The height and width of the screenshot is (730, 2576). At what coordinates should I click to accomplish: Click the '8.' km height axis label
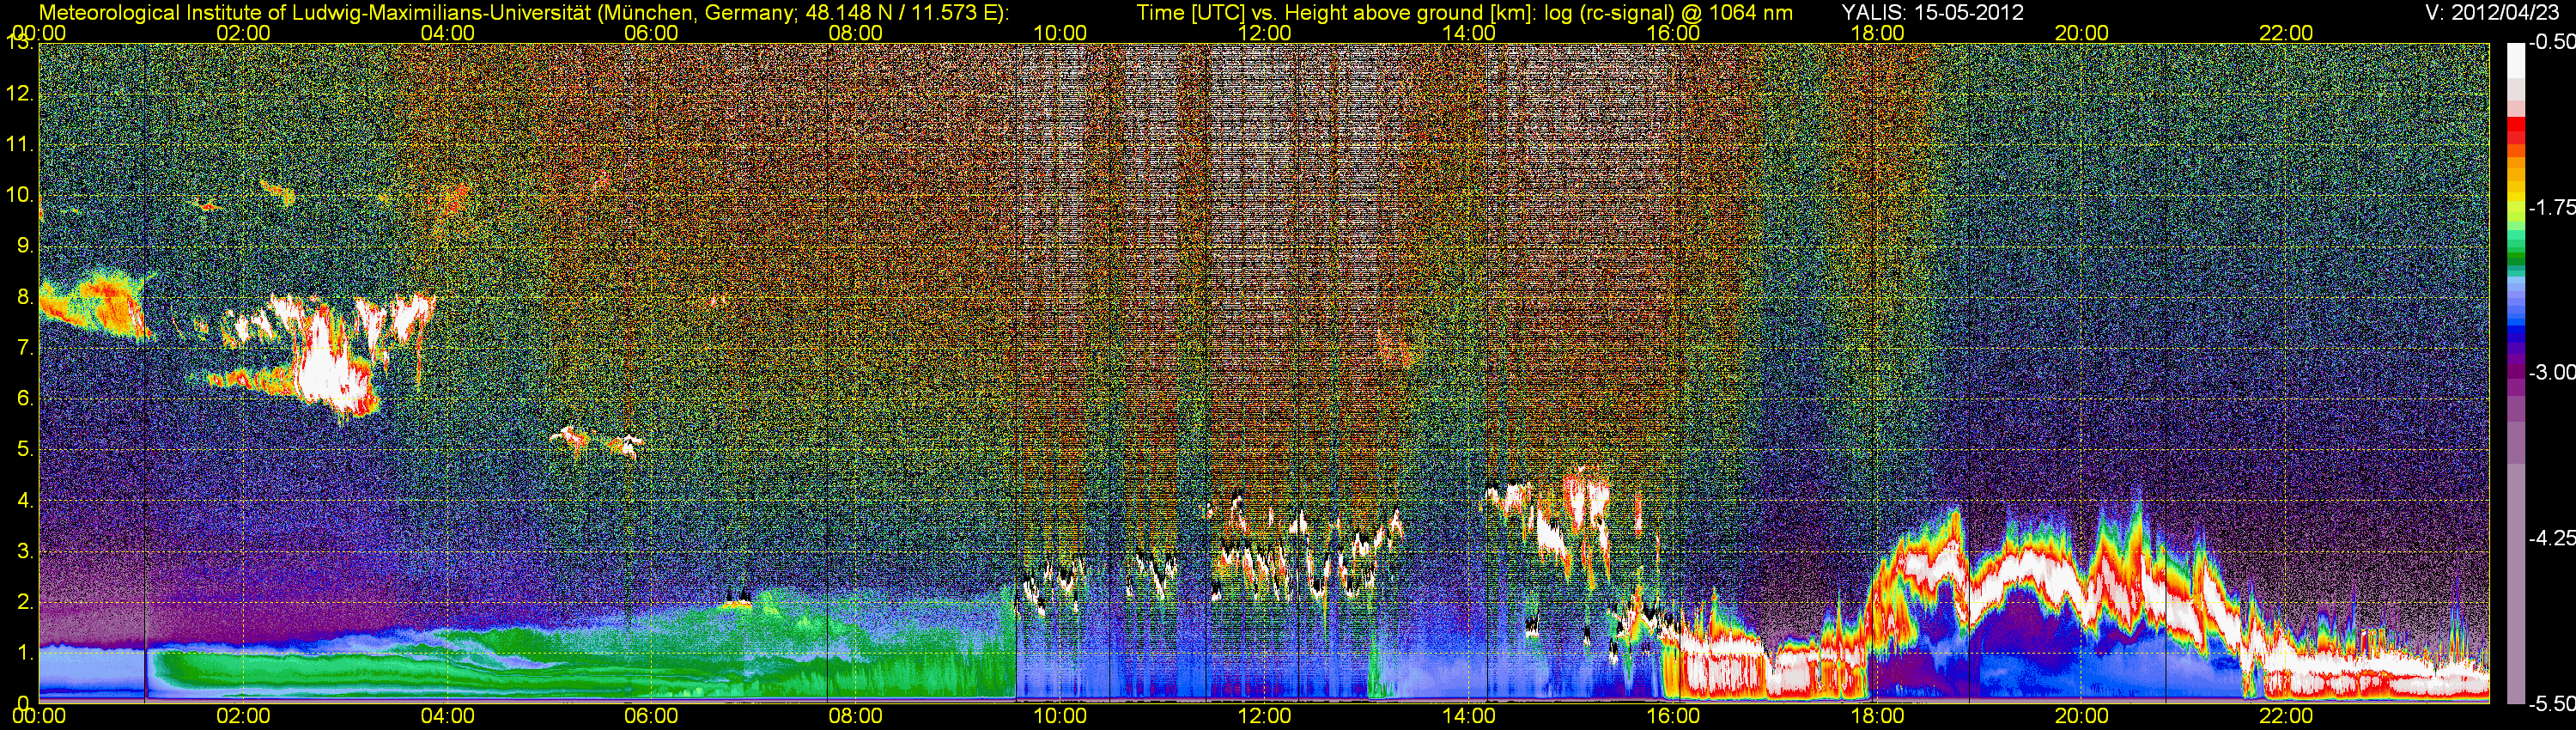coord(25,297)
